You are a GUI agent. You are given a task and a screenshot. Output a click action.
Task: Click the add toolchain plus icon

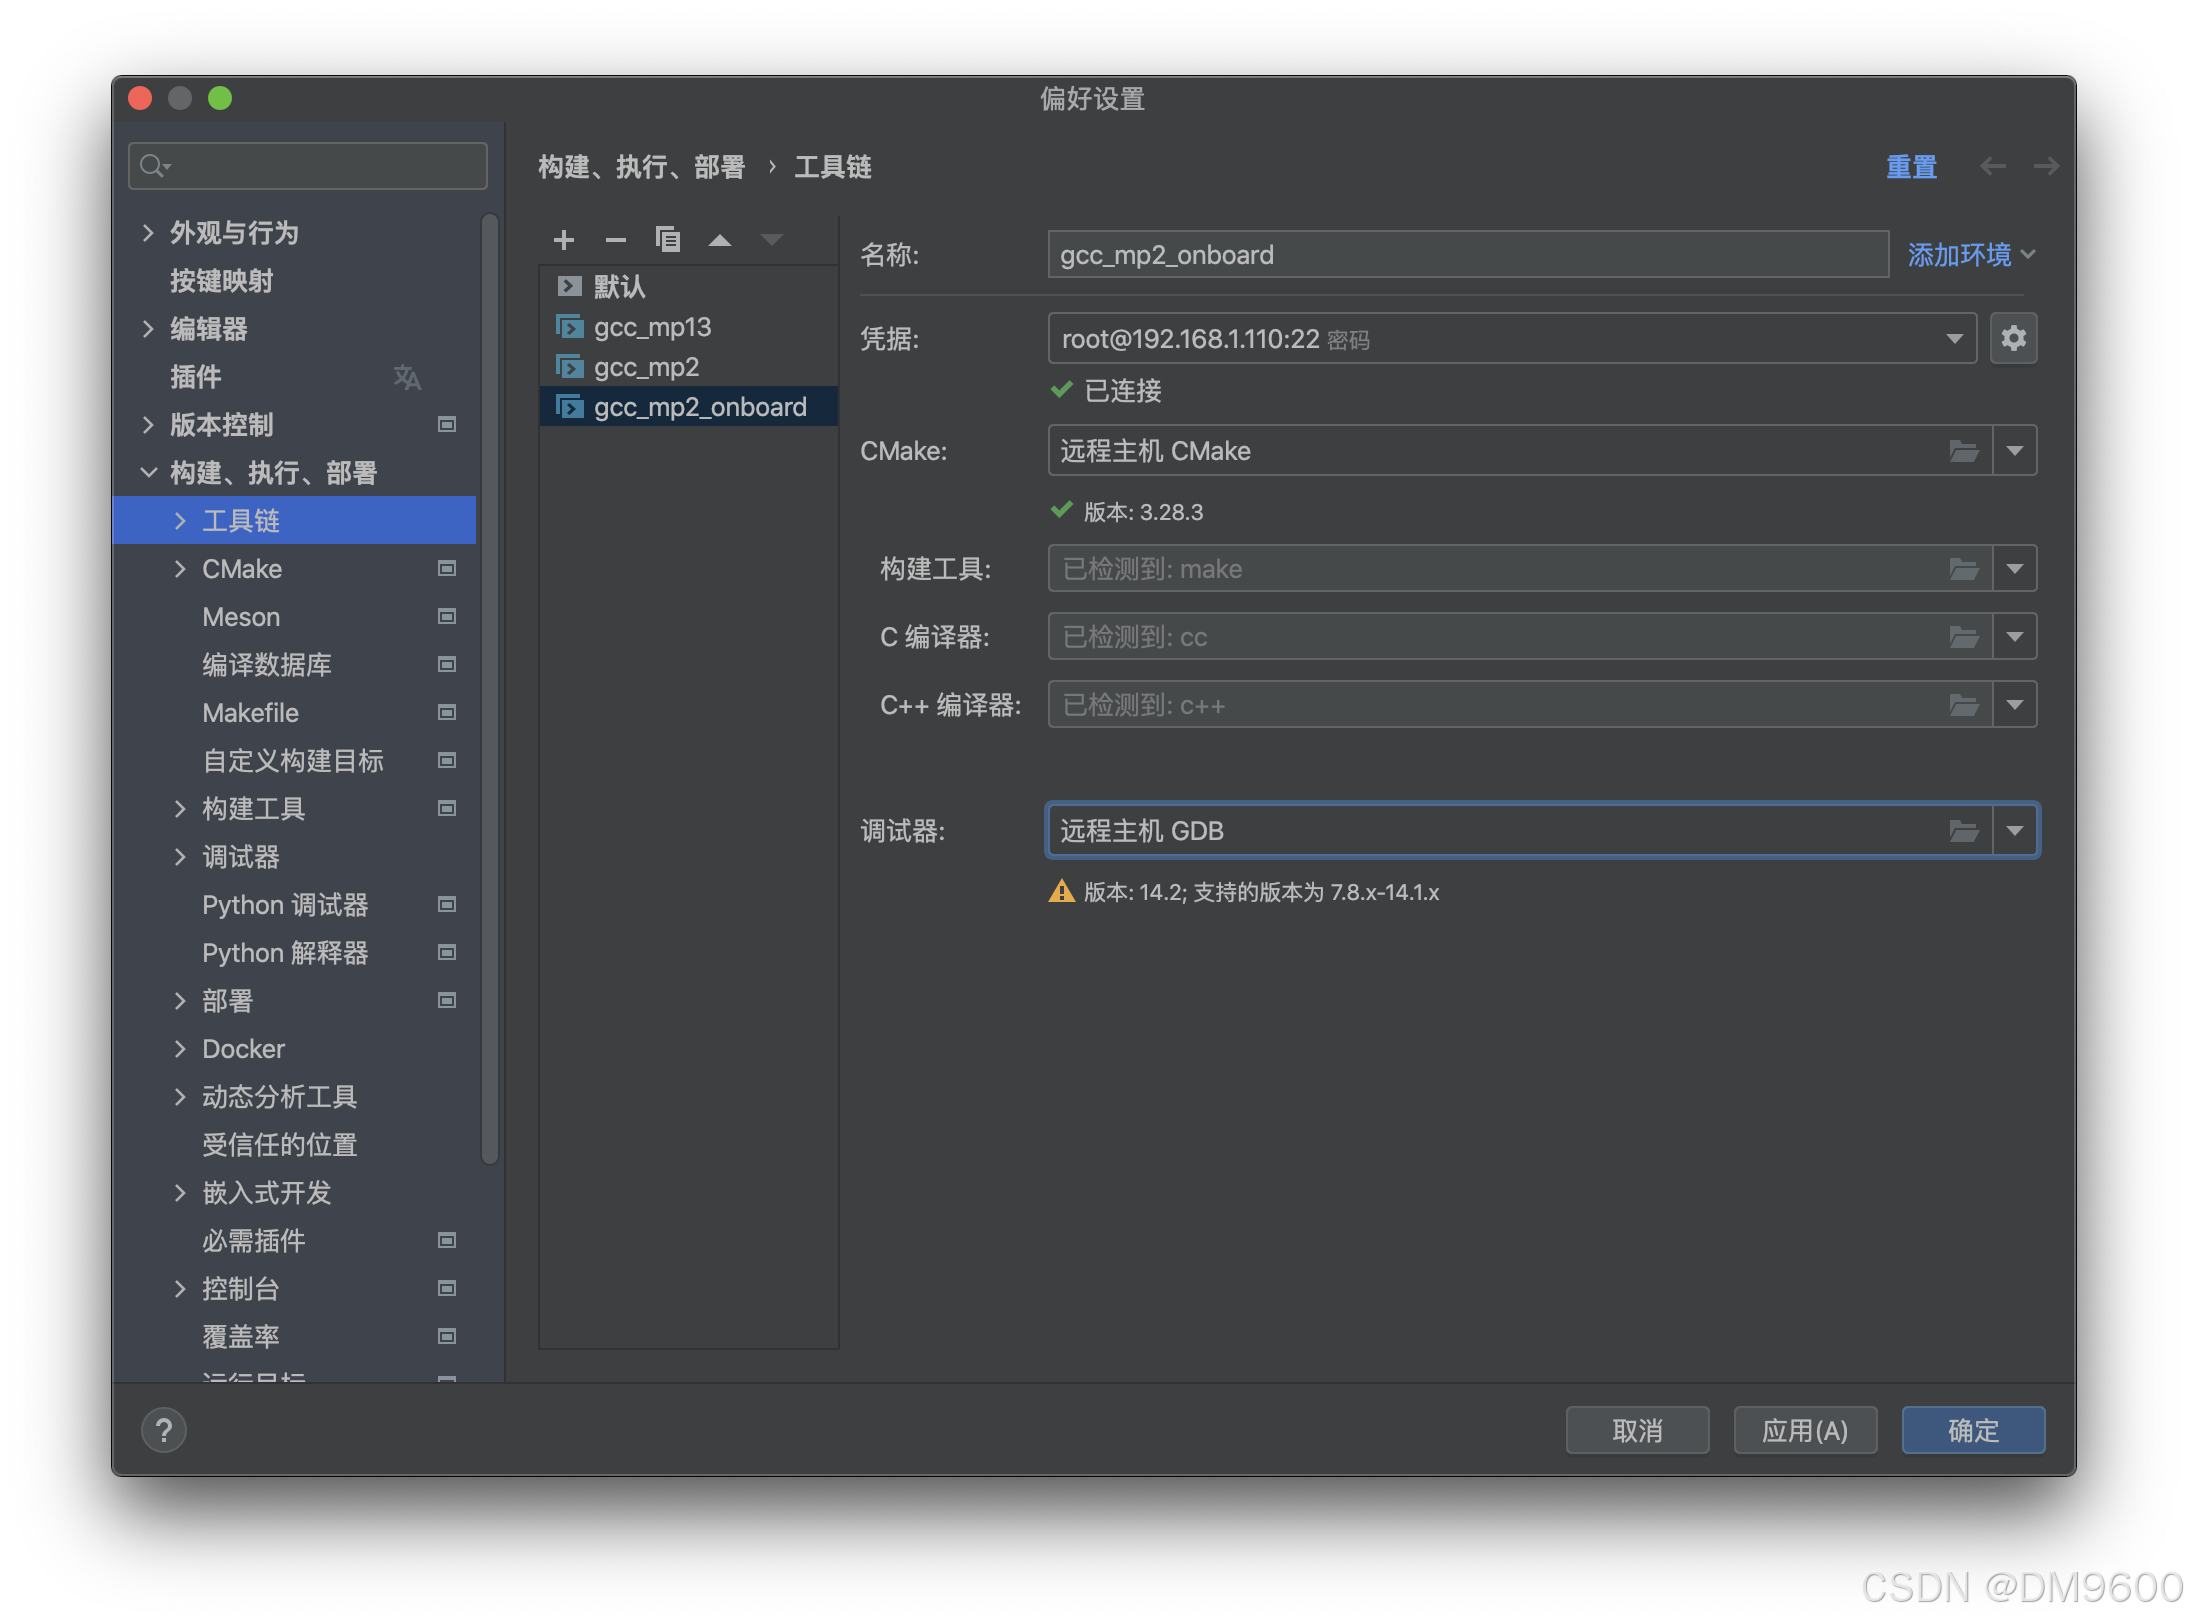point(564,240)
